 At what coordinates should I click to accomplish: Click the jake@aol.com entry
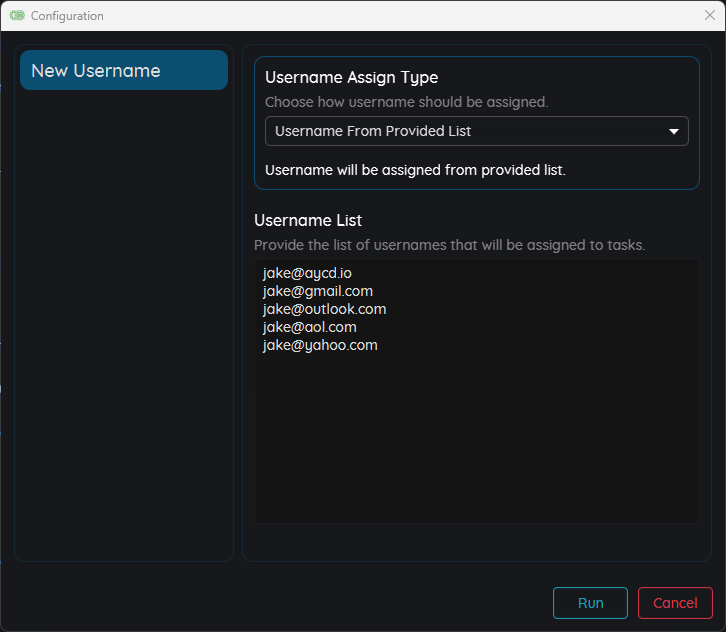pos(309,327)
